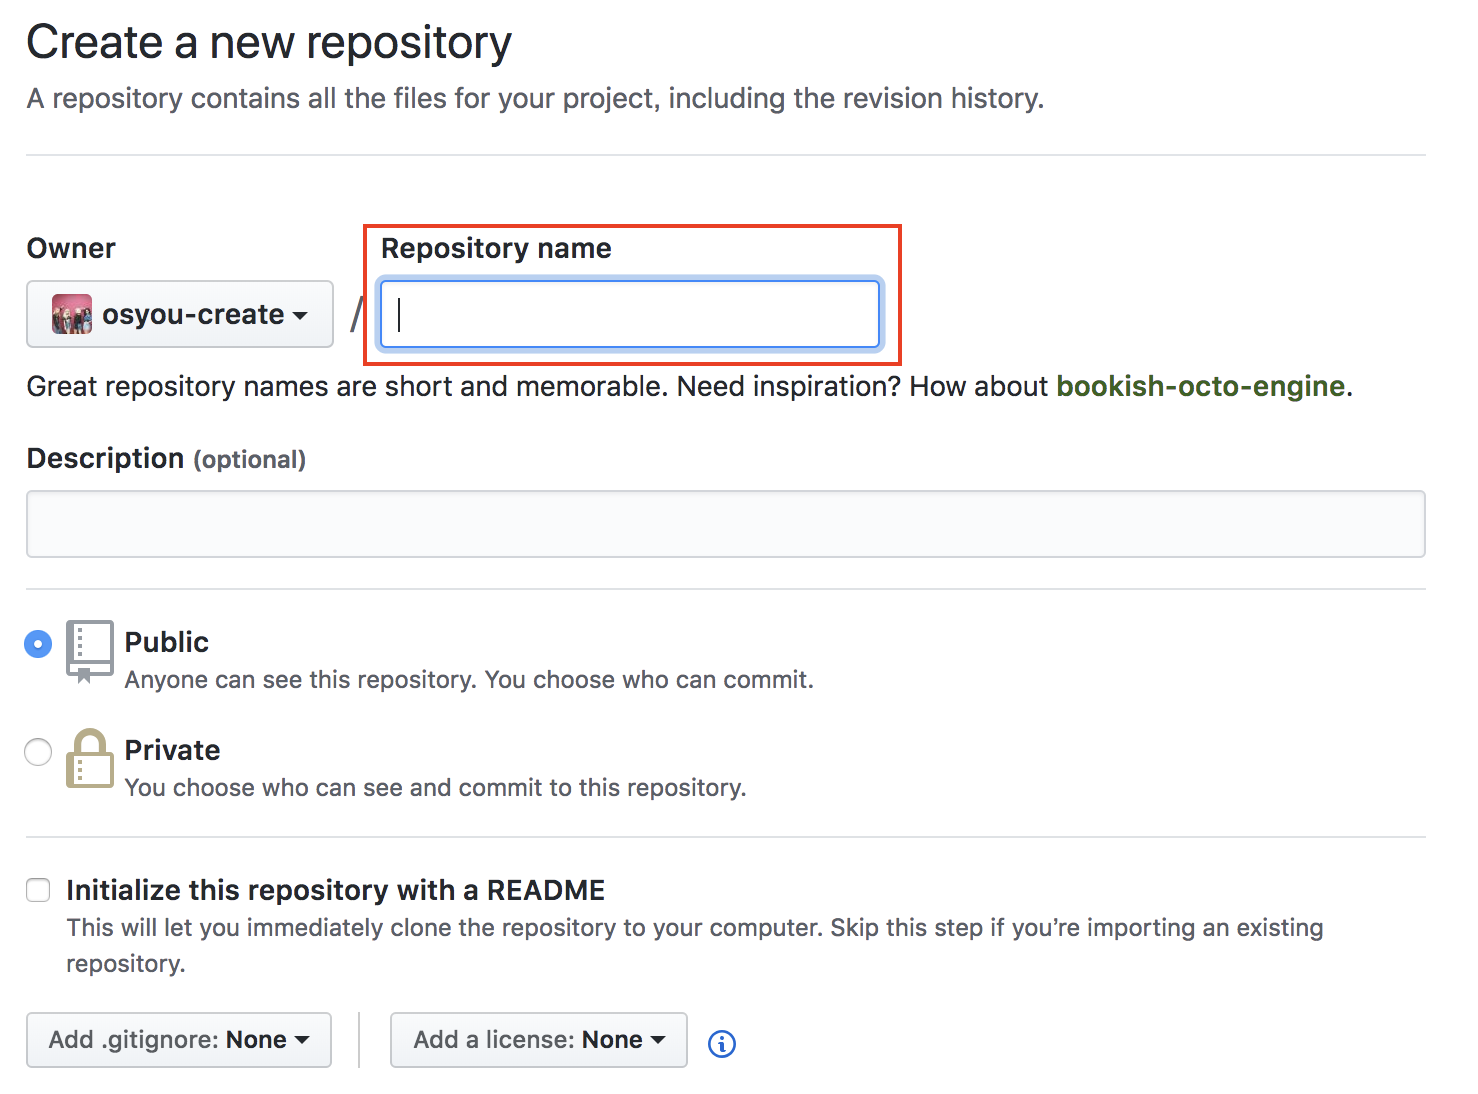Click the osyou-create owner avatar image

(72, 314)
